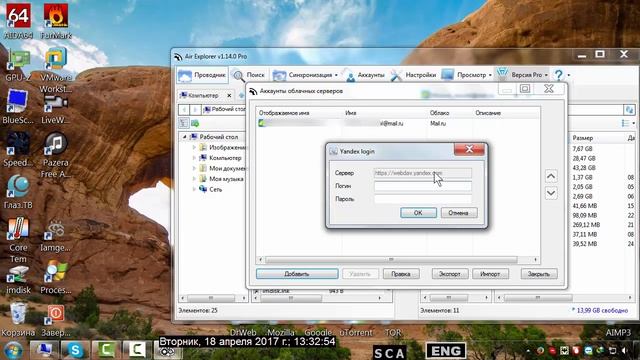Open Настройки in Air Explorer toolbar

(x=413, y=75)
